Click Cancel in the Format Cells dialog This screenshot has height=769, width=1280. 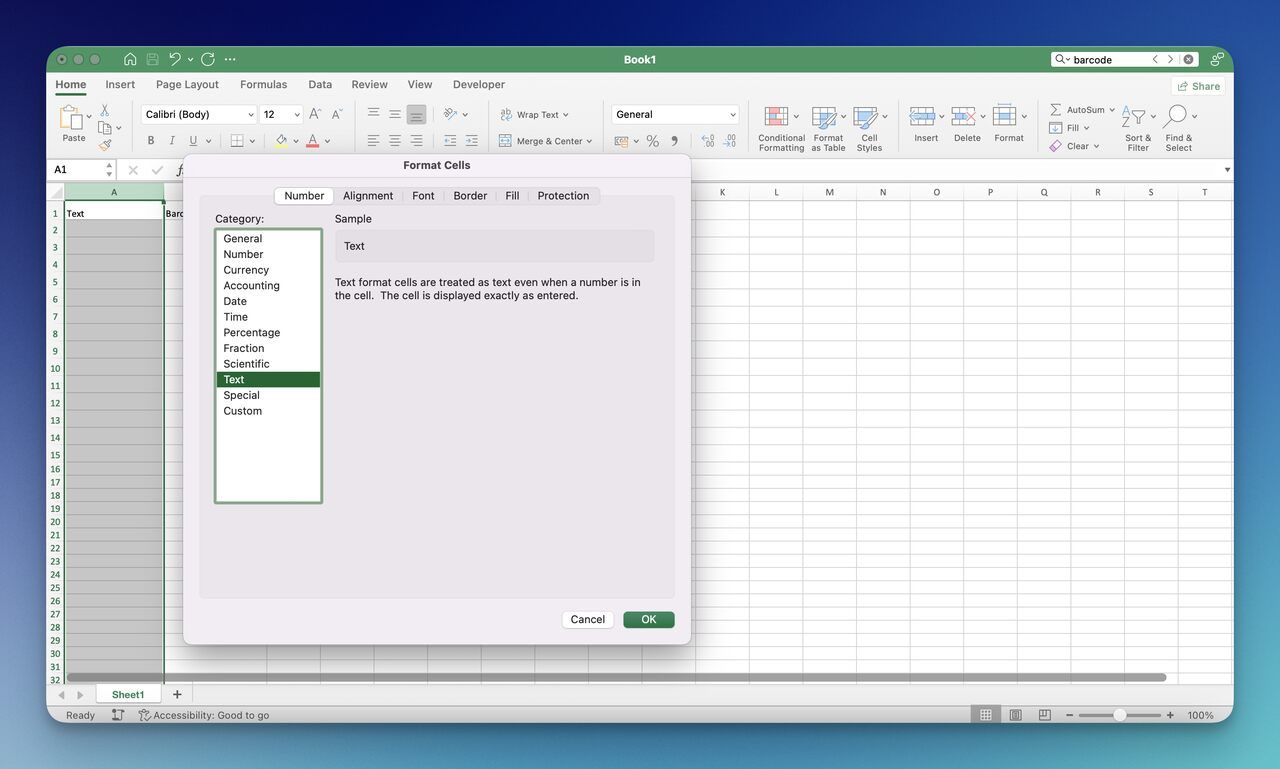pyautogui.click(x=588, y=620)
